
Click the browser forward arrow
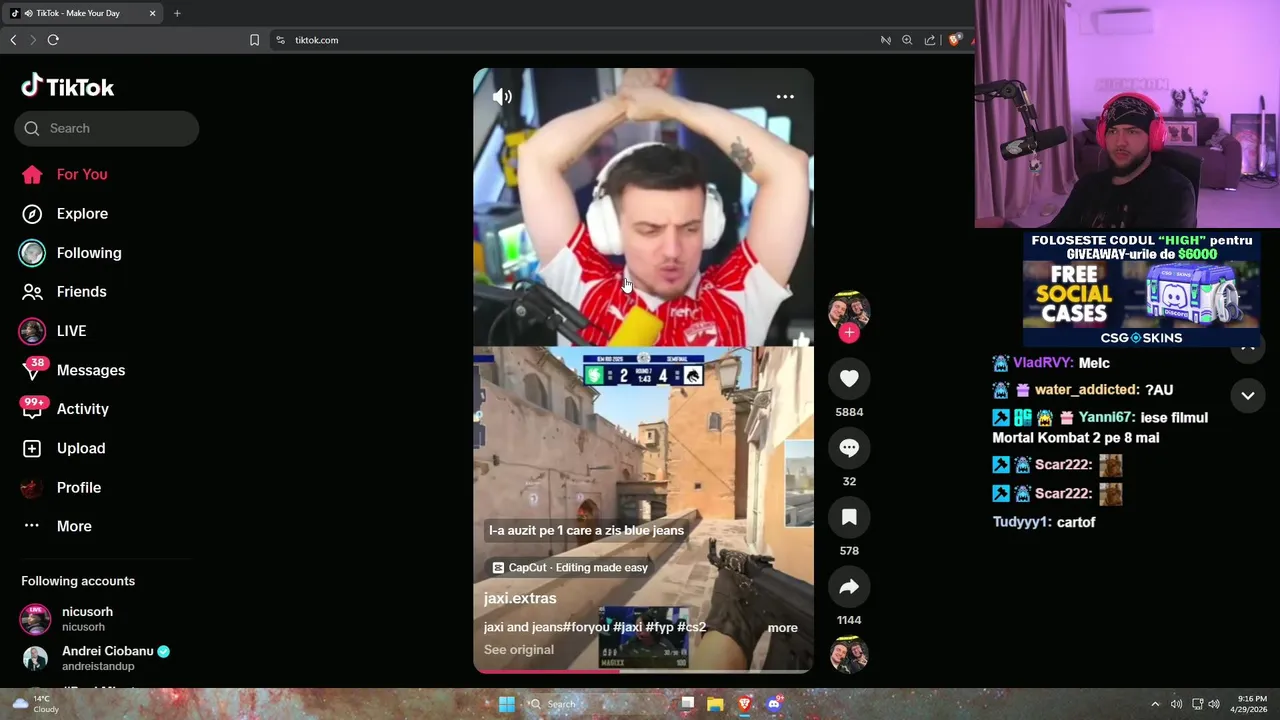(32, 40)
